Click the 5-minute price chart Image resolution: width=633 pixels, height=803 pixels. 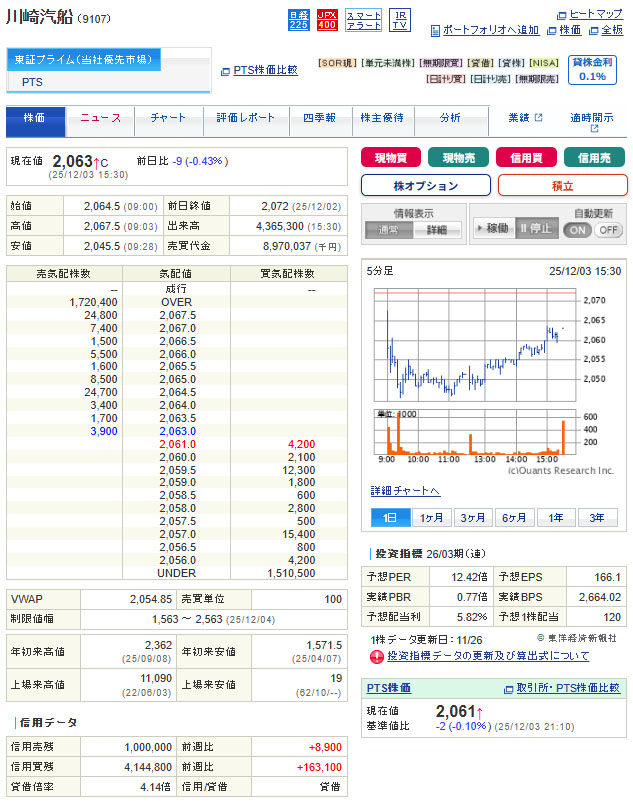[x=478, y=340]
